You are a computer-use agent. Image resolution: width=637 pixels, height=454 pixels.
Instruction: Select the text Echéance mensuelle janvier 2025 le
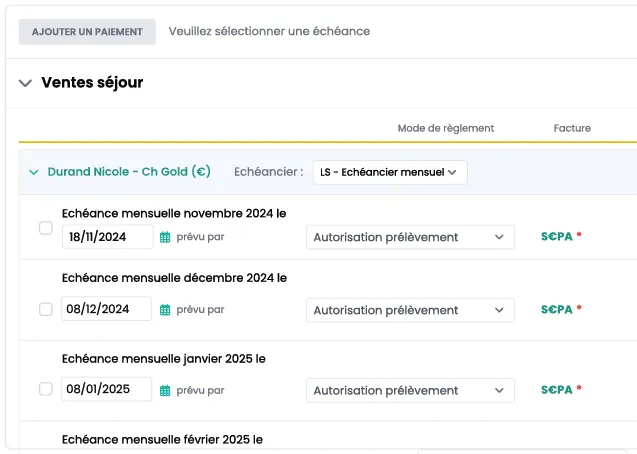click(x=164, y=359)
